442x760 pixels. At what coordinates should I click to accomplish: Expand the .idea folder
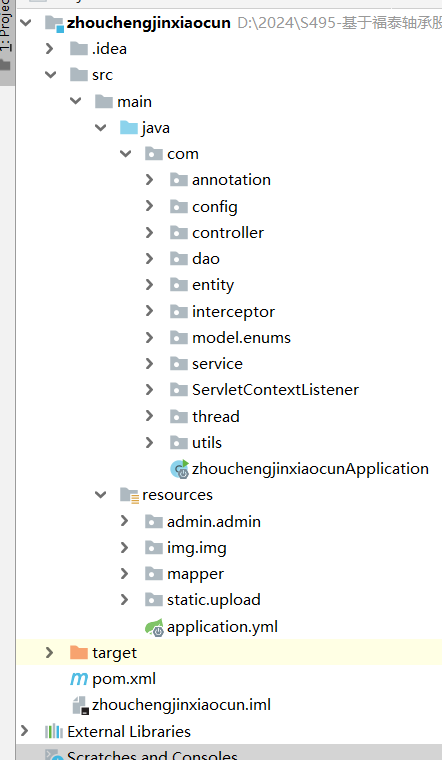(x=49, y=48)
